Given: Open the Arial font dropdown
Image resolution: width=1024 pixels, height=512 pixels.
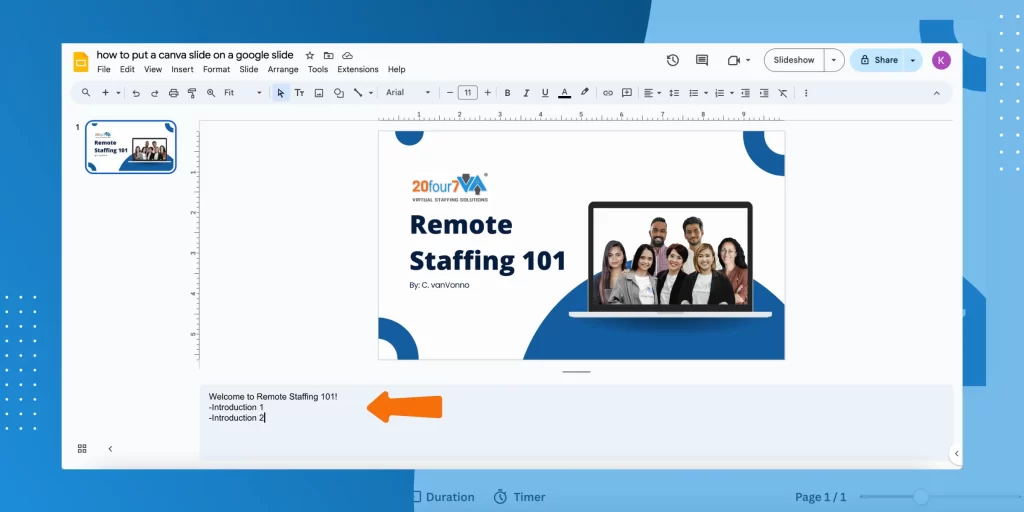Looking at the screenshot, I should point(408,93).
